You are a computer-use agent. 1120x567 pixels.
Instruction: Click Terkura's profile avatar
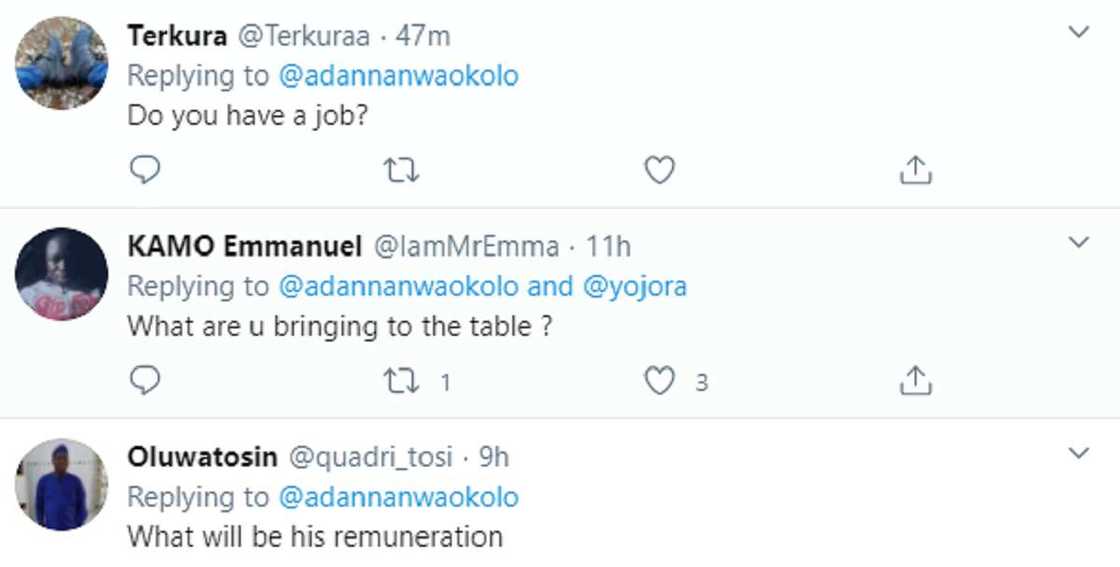click(62, 63)
